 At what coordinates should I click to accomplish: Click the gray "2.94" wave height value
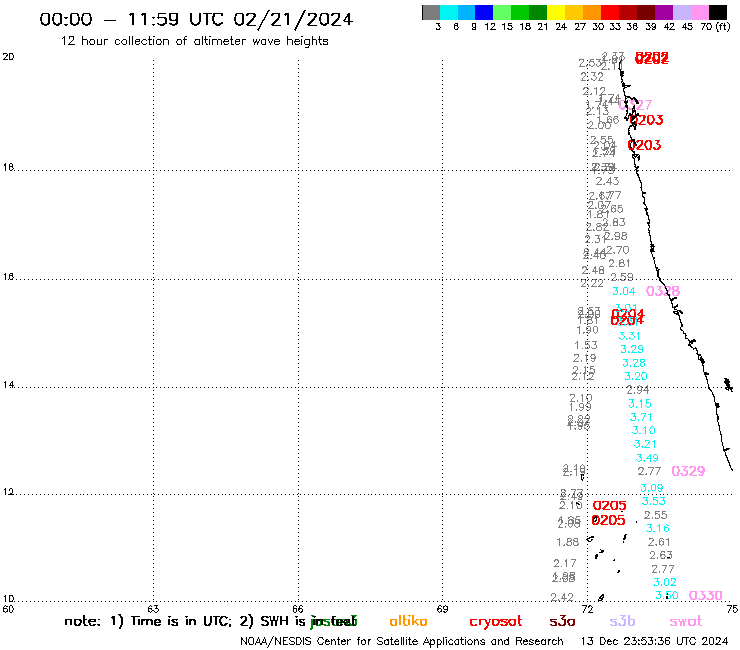(x=638, y=390)
